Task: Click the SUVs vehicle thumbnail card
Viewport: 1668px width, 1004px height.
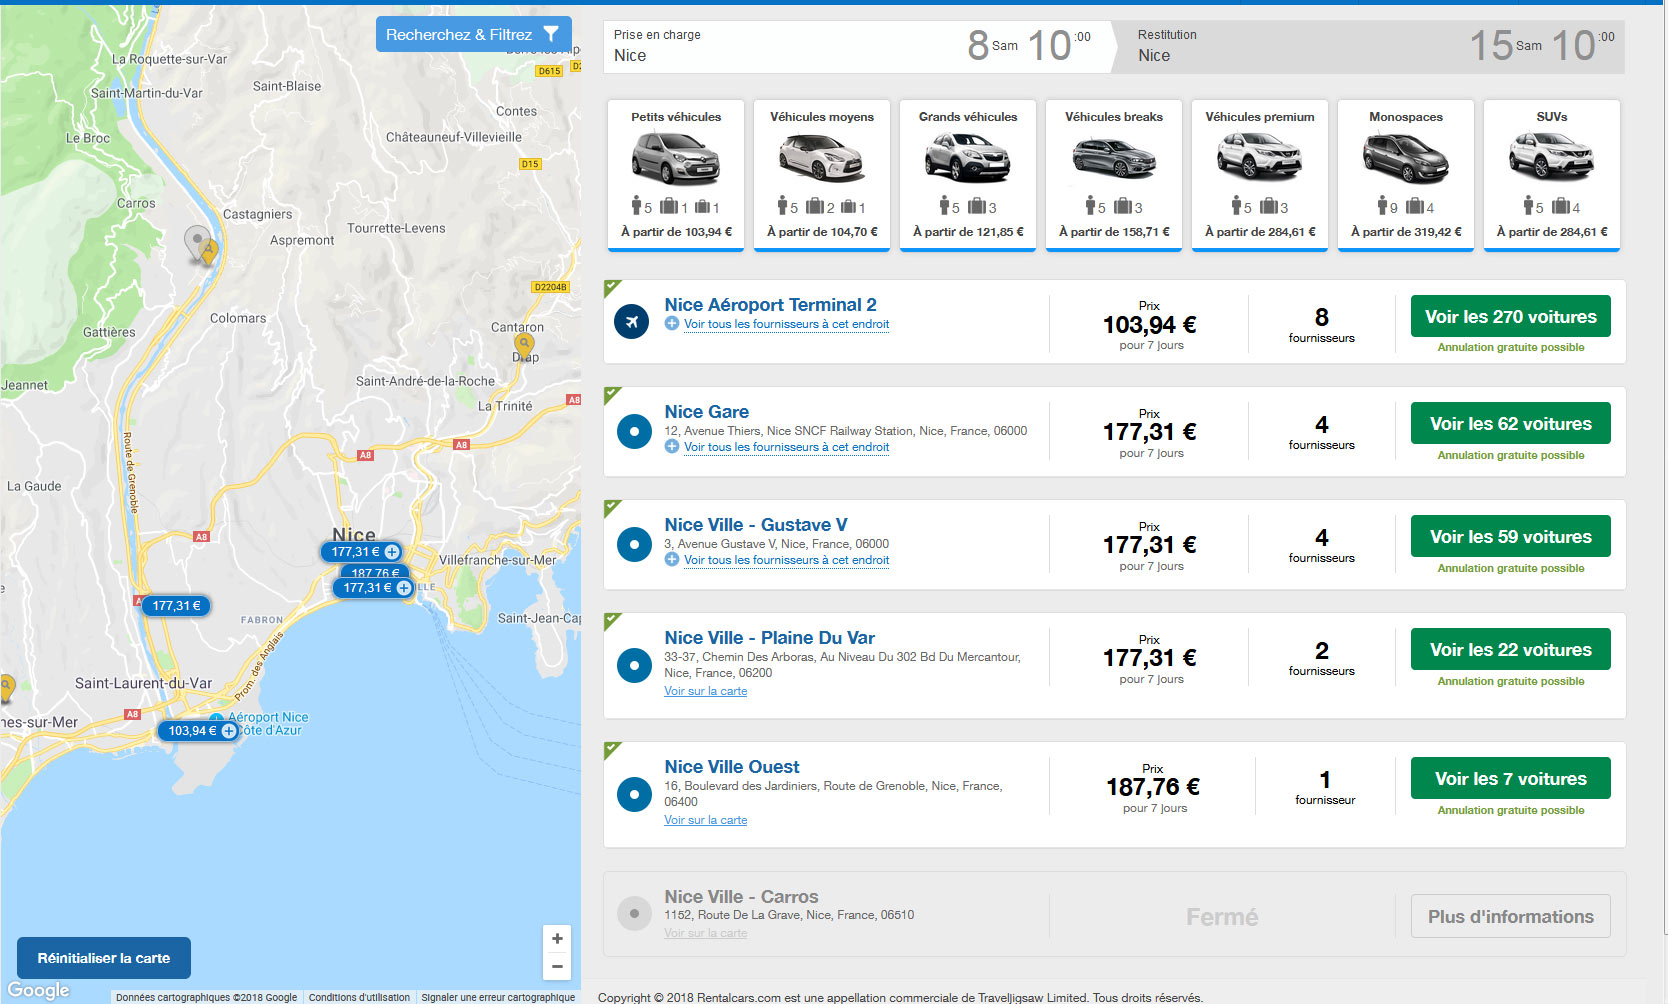Action: (1552, 174)
